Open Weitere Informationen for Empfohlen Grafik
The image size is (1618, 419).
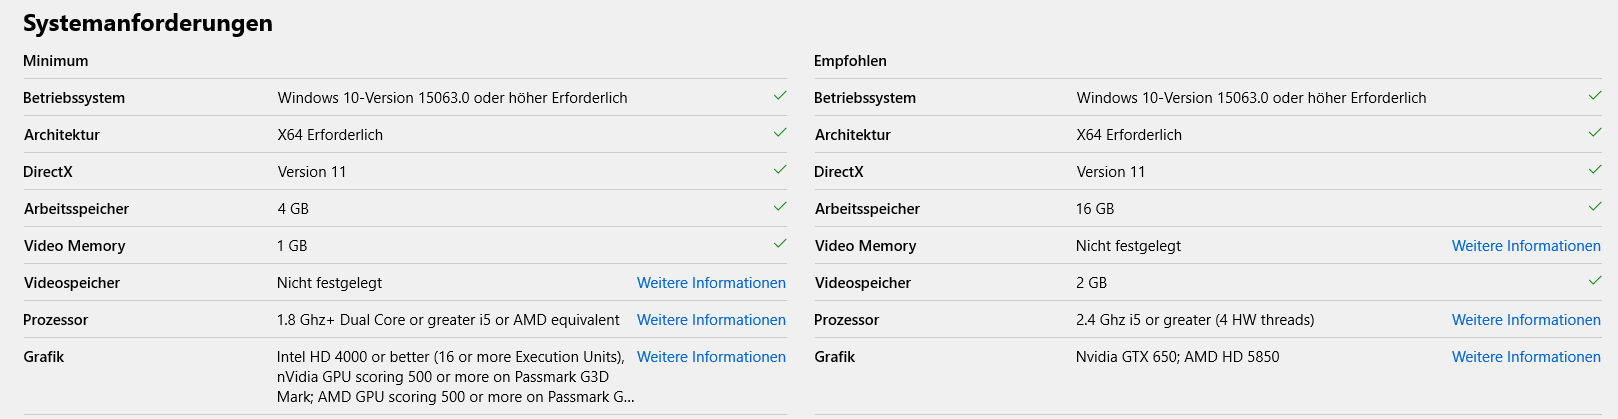tap(1526, 357)
